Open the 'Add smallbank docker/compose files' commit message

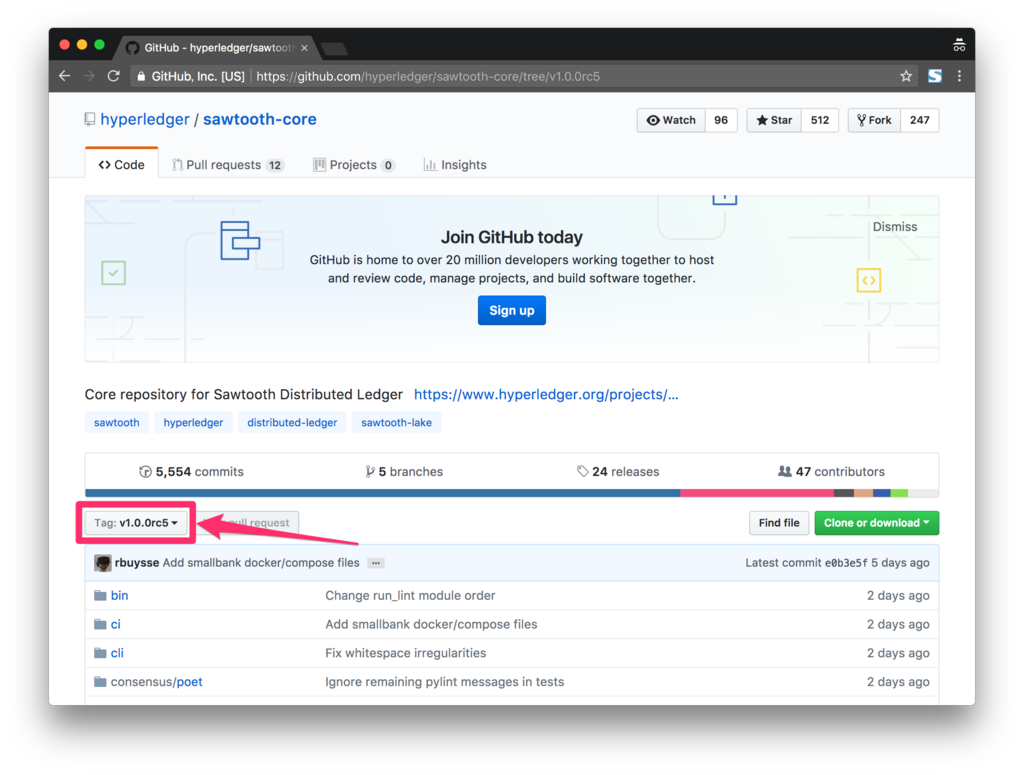[261, 563]
